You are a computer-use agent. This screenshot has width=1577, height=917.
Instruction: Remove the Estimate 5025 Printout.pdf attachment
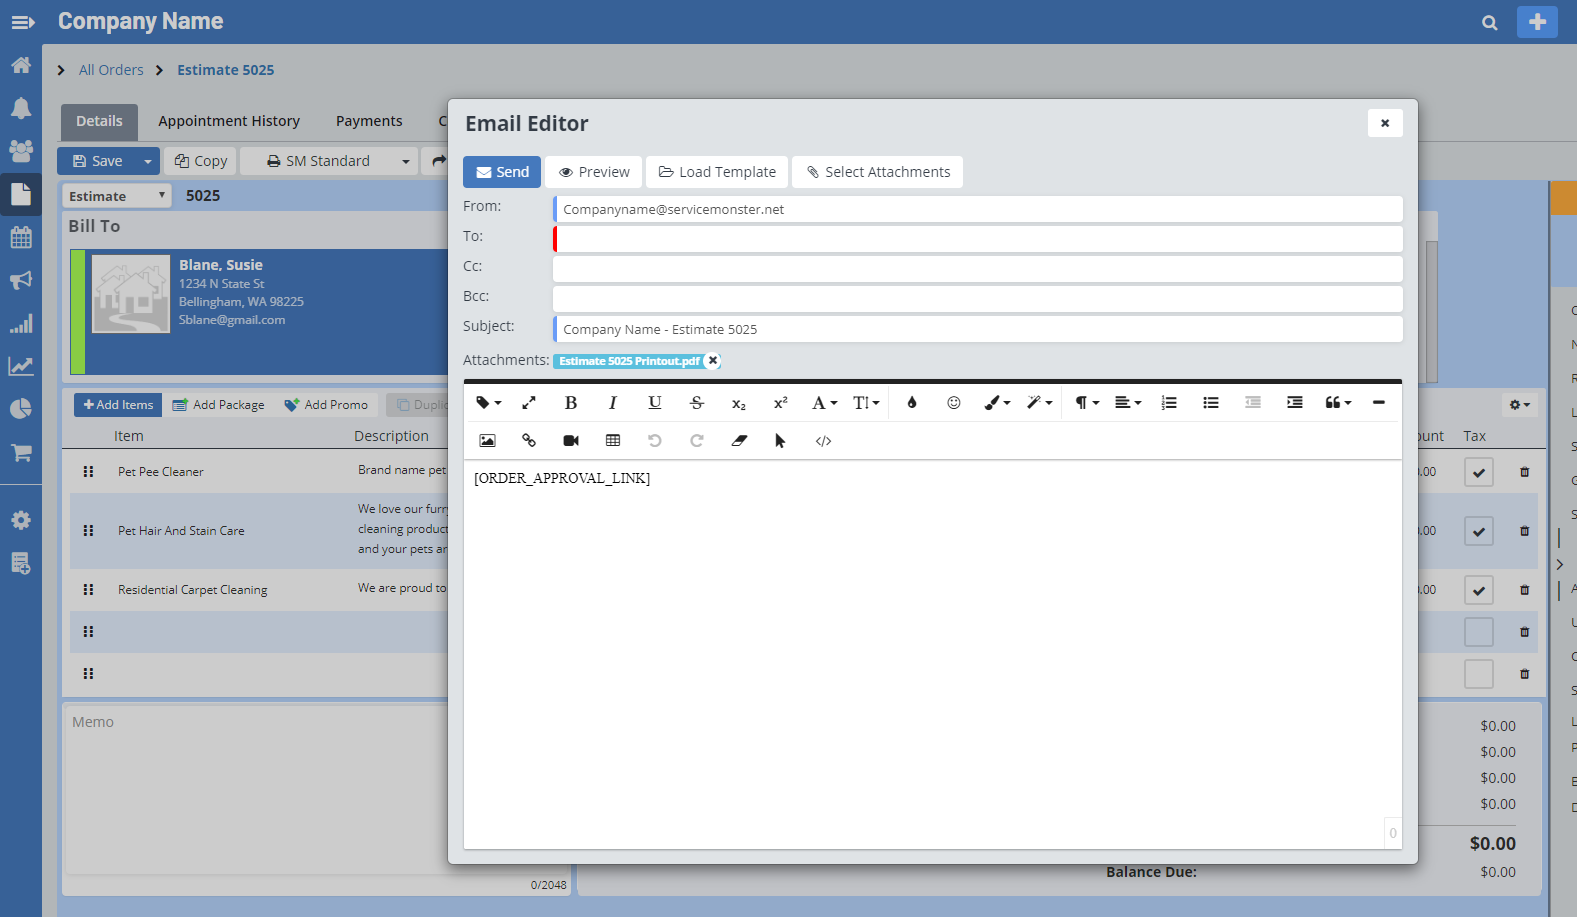click(713, 361)
